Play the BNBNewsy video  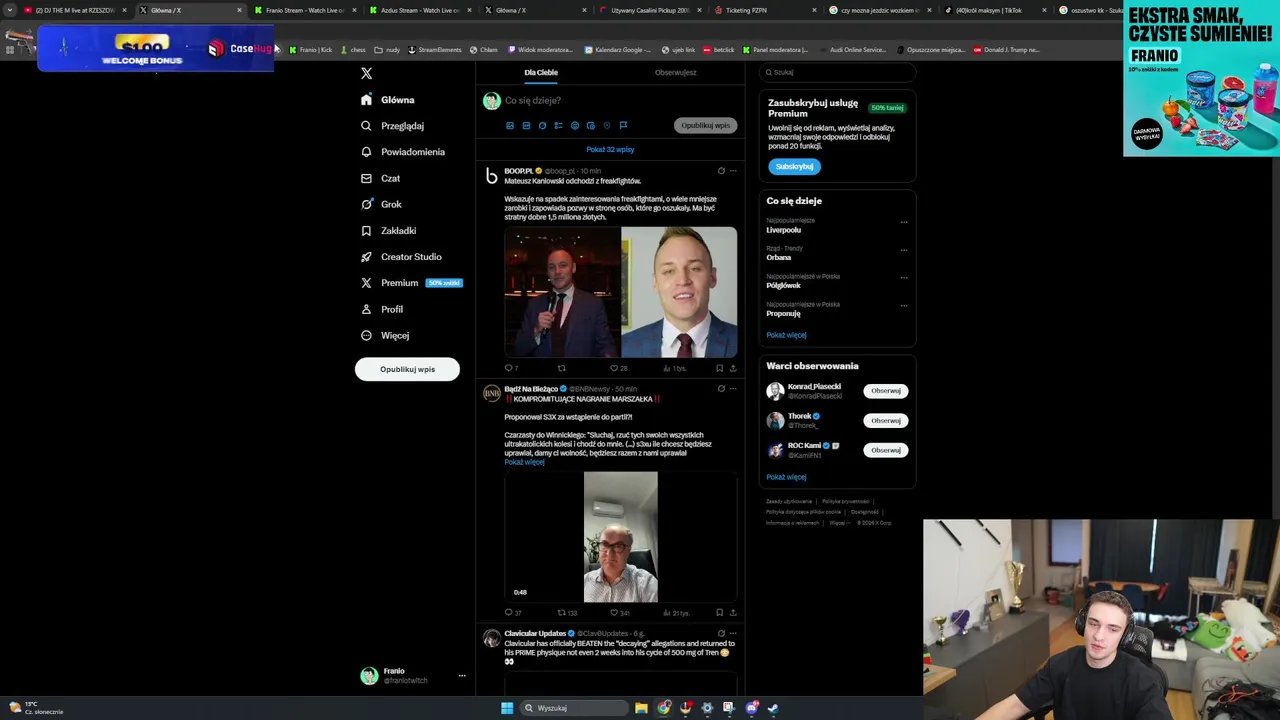pos(621,538)
